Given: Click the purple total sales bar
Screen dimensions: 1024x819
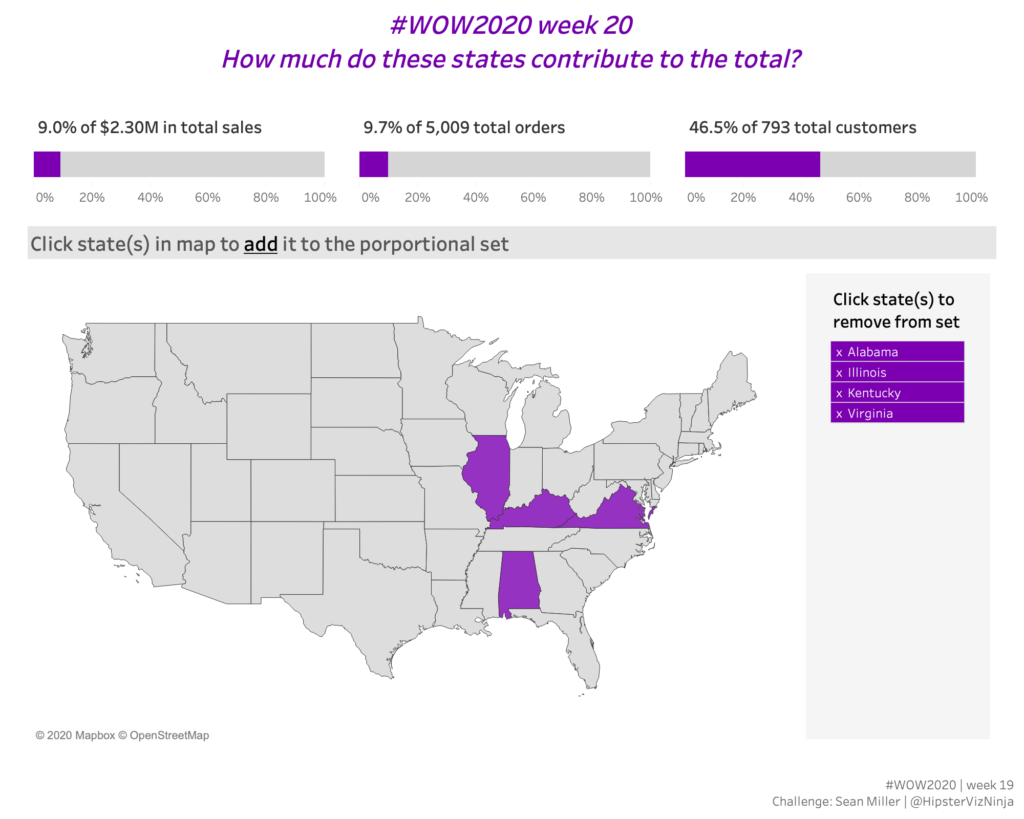Looking at the screenshot, I should (x=47, y=164).
